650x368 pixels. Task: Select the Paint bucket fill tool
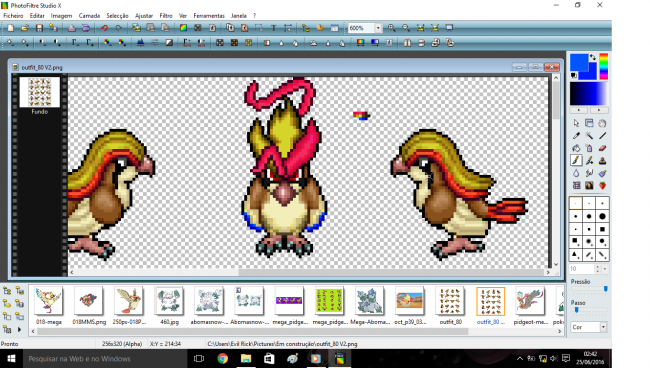576,148
